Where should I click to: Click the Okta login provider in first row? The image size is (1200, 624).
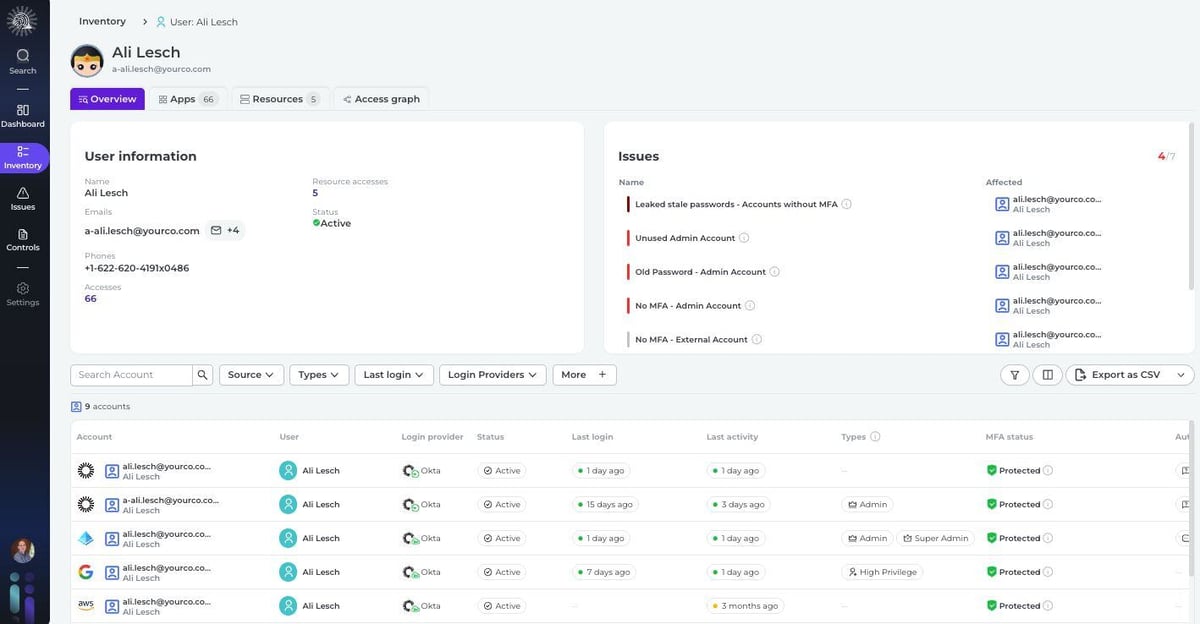pyautogui.click(x=421, y=471)
